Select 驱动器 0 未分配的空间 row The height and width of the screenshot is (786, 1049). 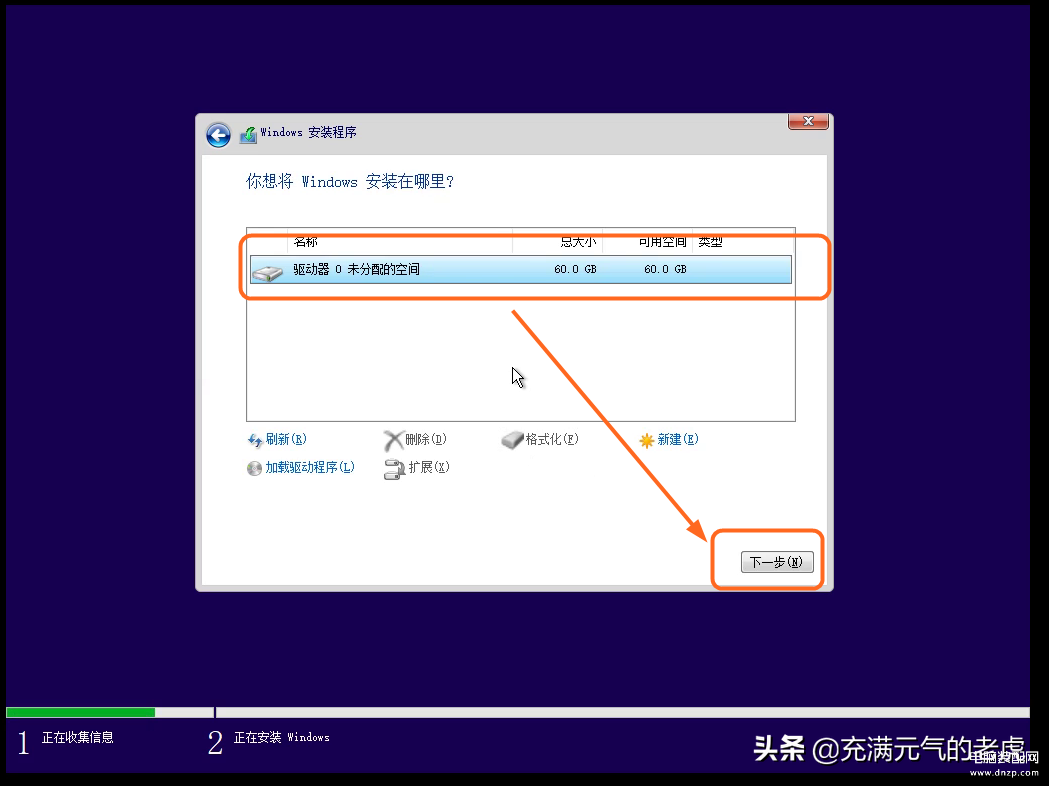(520, 270)
